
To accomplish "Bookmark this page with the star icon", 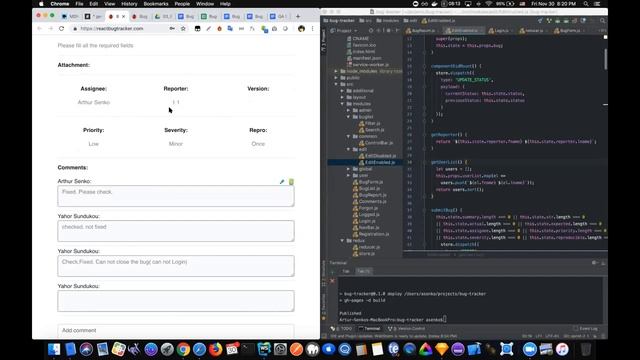I will (183, 29).
